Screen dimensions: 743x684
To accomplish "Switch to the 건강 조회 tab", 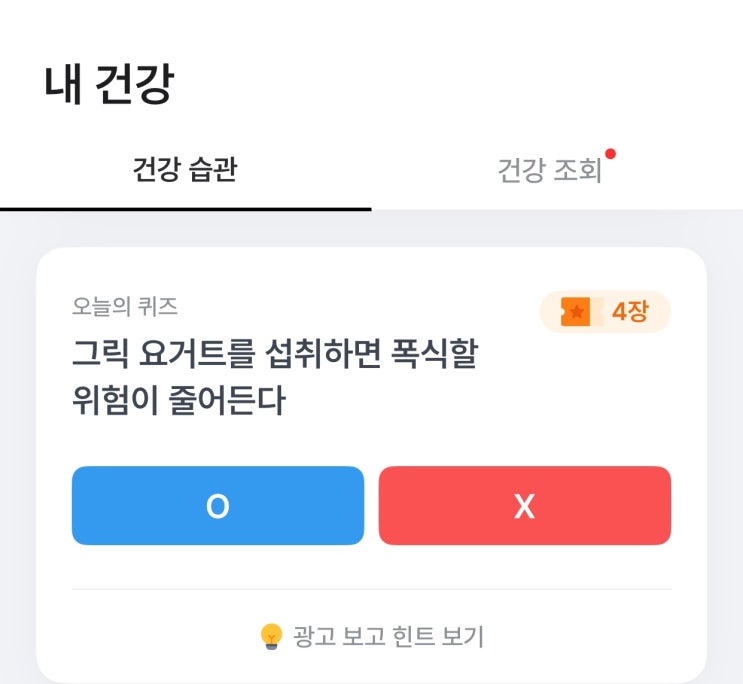I will [549, 172].
